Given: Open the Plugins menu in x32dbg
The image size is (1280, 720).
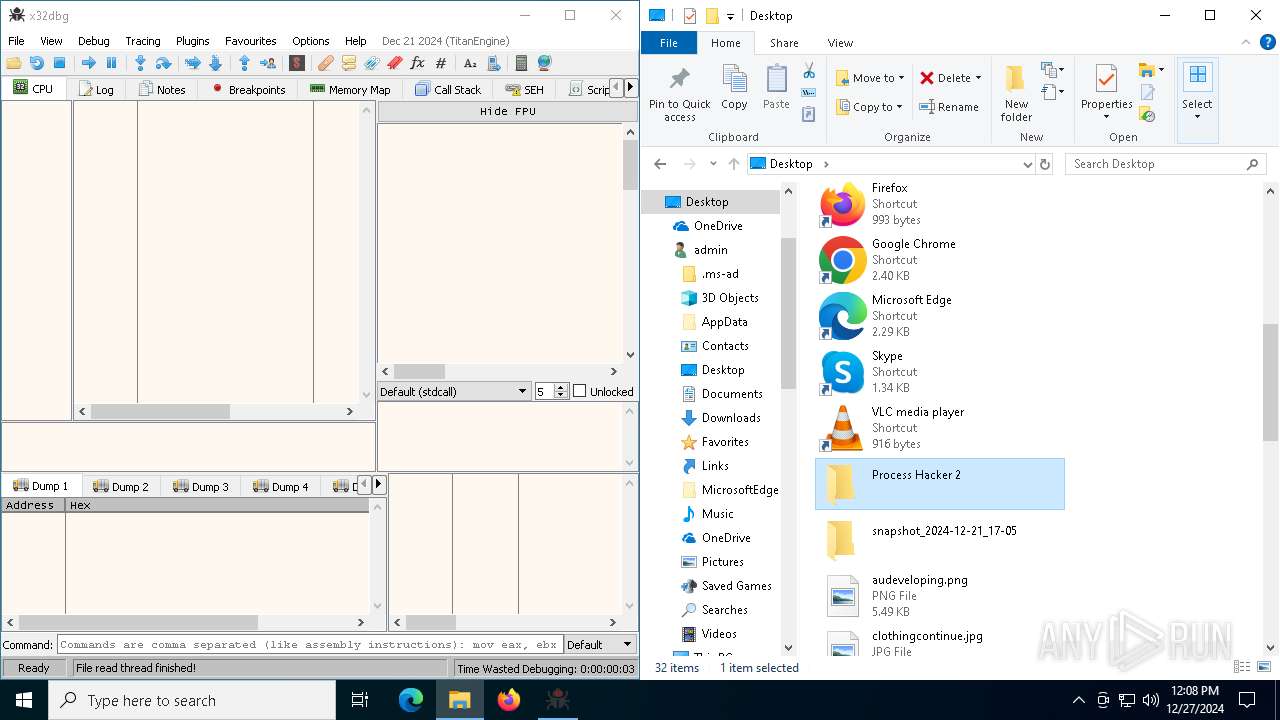Looking at the screenshot, I should click(193, 41).
